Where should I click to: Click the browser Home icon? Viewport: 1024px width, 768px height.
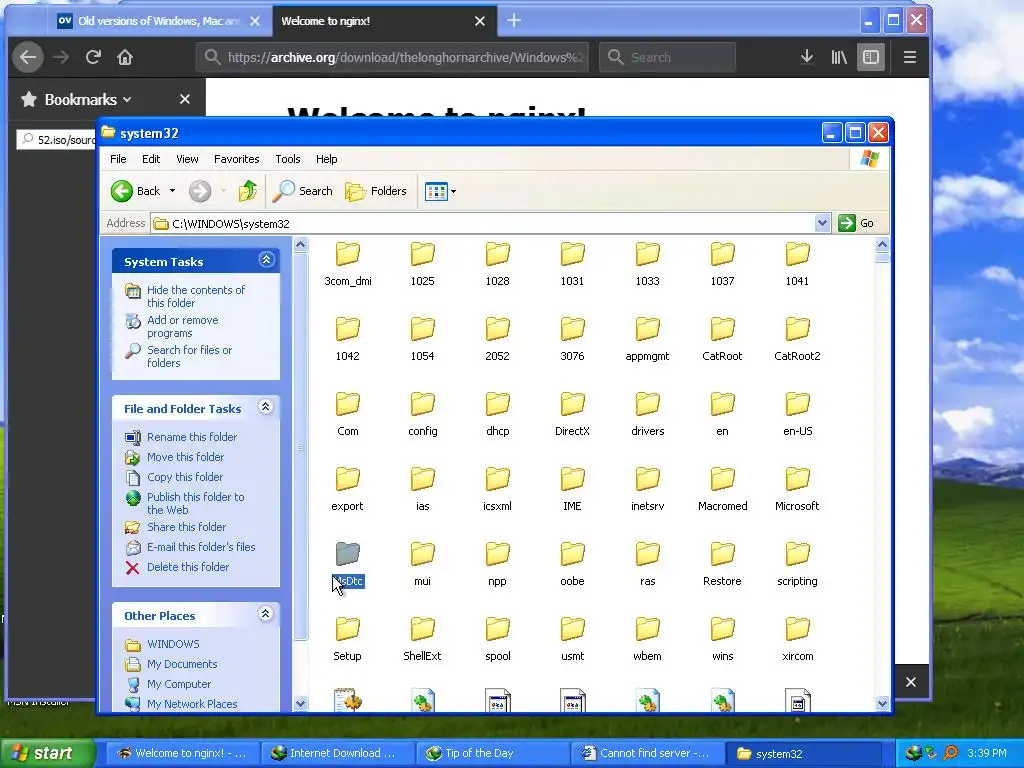125,57
